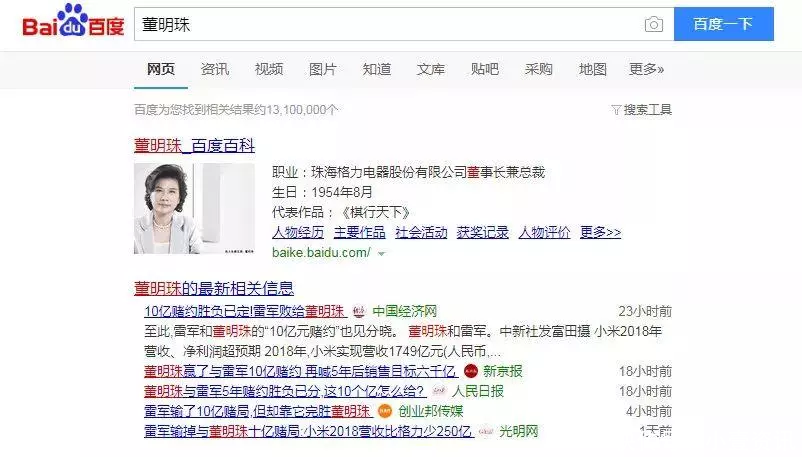This screenshot has width=802, height=457.
Task: Open news 雷军输掉与董明珠十亿赌局
Action: (308, 431)
